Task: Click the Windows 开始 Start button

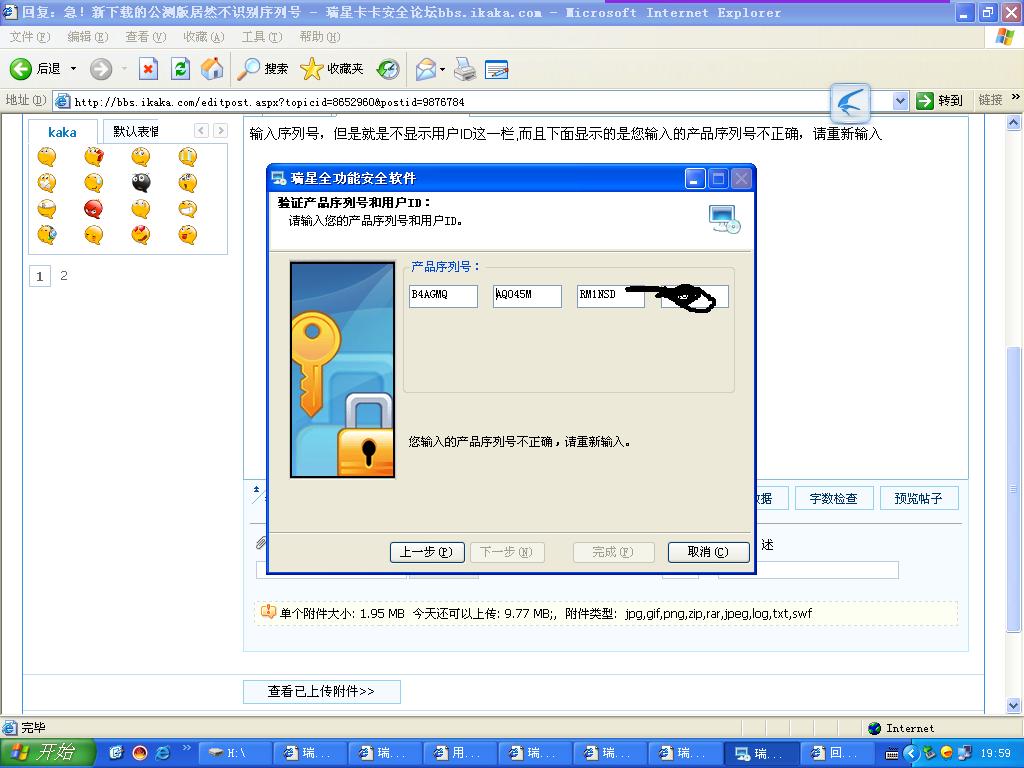Action: click(48, 753)
